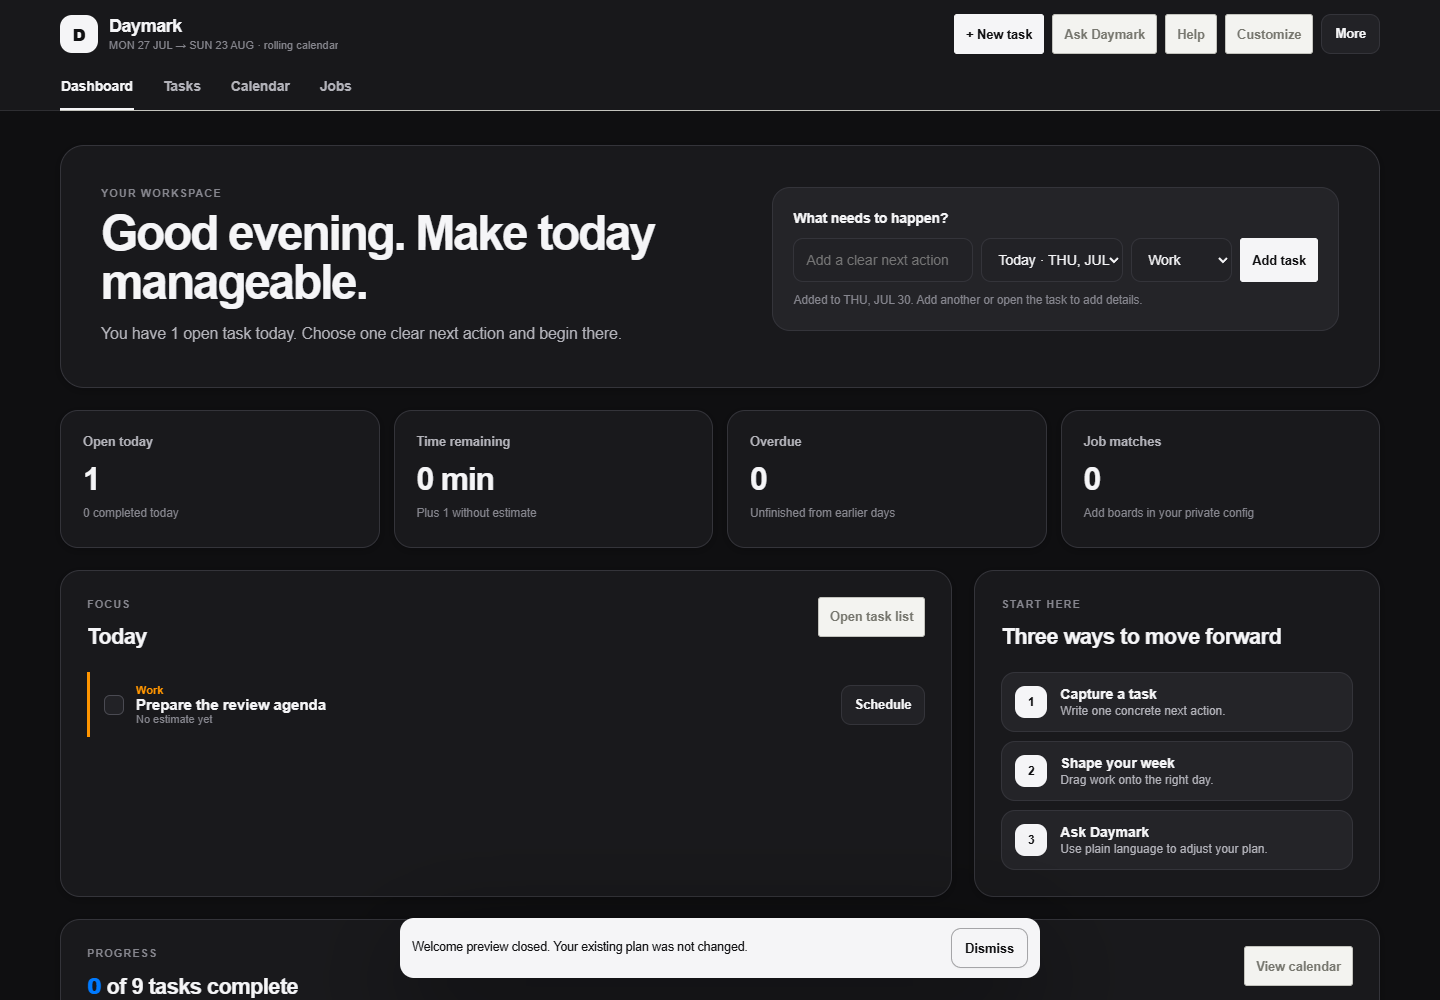This screenshot has height=1000, width=1440.
Task: Open the More menu
Action: (1350, 34)
